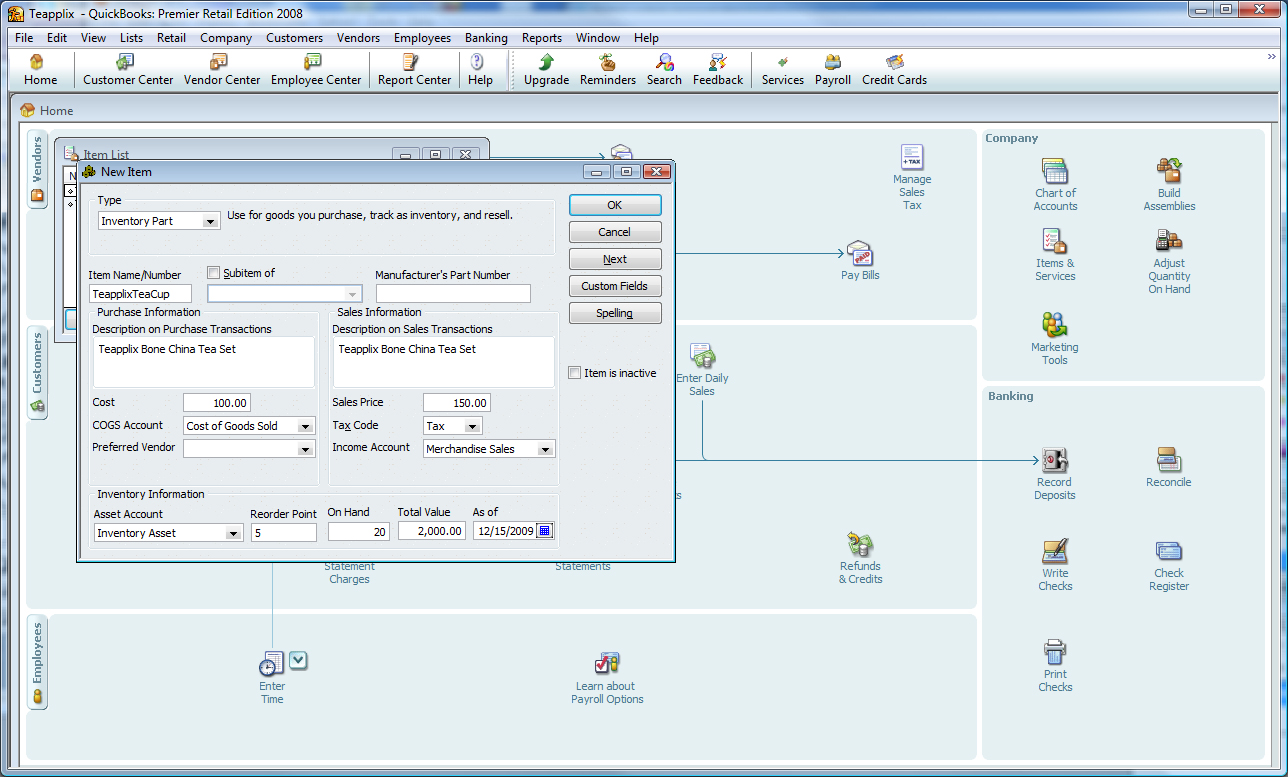The width and height of the screenshot is (1288, 777).
Task: Open the item Type dropdown
Action: (210, 221)
